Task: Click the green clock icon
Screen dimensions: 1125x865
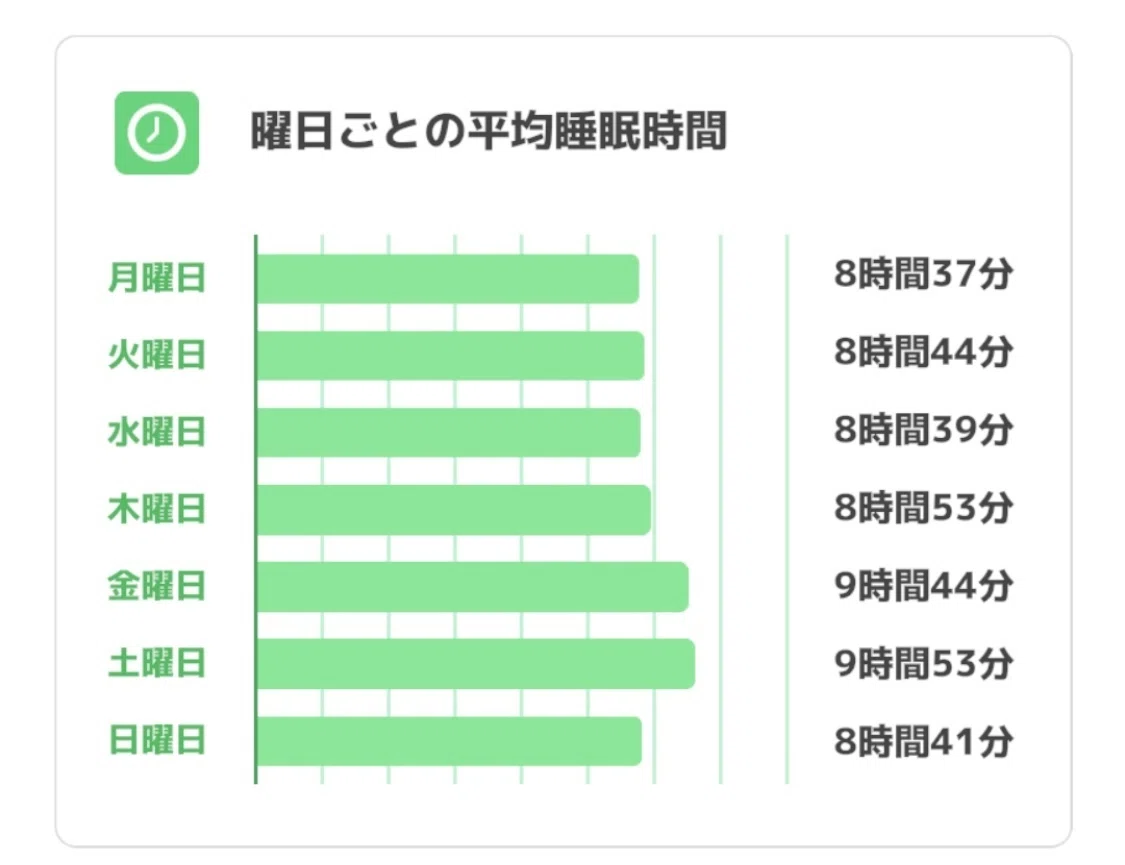Action: [x=156, y=133]
